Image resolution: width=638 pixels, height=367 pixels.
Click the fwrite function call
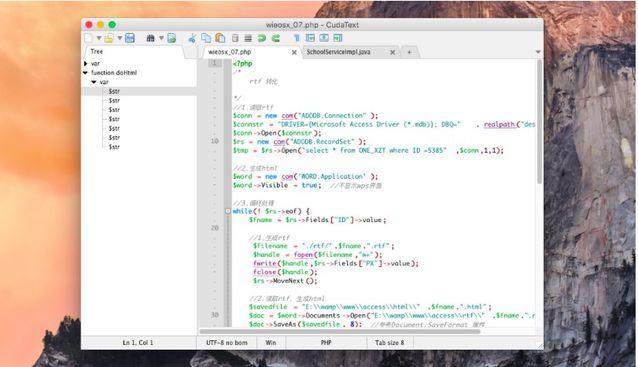(264, 263)
